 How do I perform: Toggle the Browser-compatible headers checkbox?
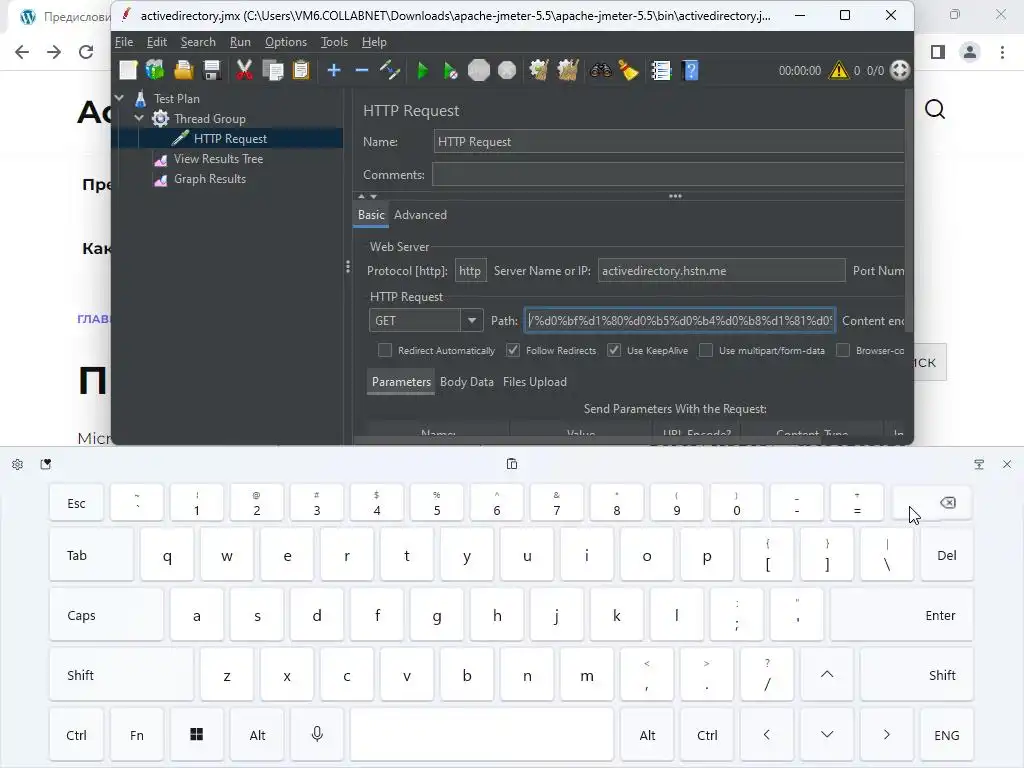[x=843, y=351]
